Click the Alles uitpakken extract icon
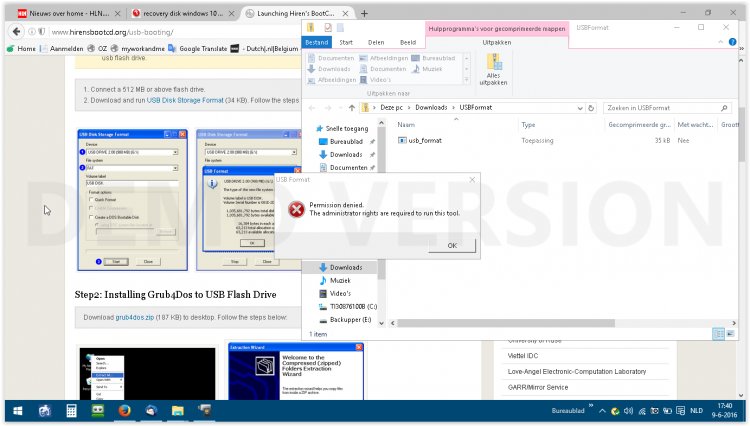 (494, 68)
